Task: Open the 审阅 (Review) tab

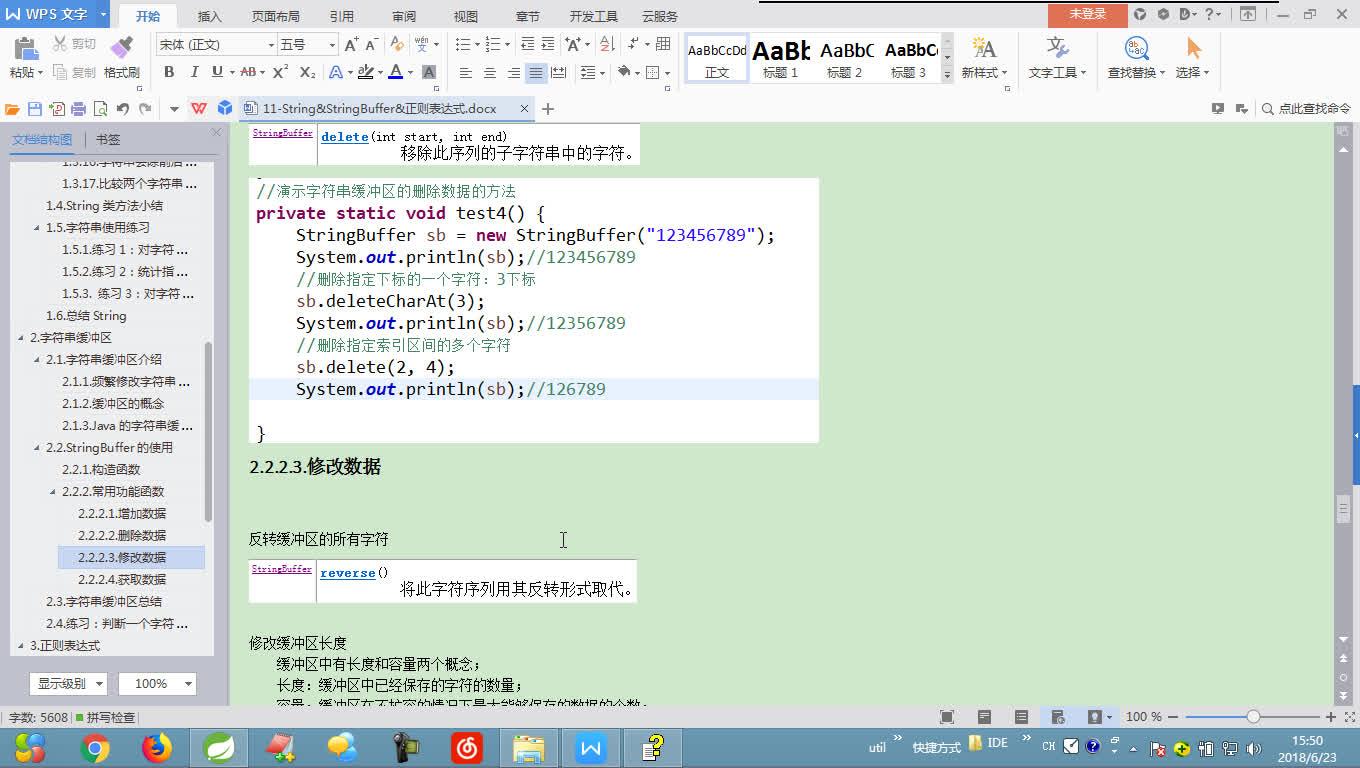Action: coord(404,16)
